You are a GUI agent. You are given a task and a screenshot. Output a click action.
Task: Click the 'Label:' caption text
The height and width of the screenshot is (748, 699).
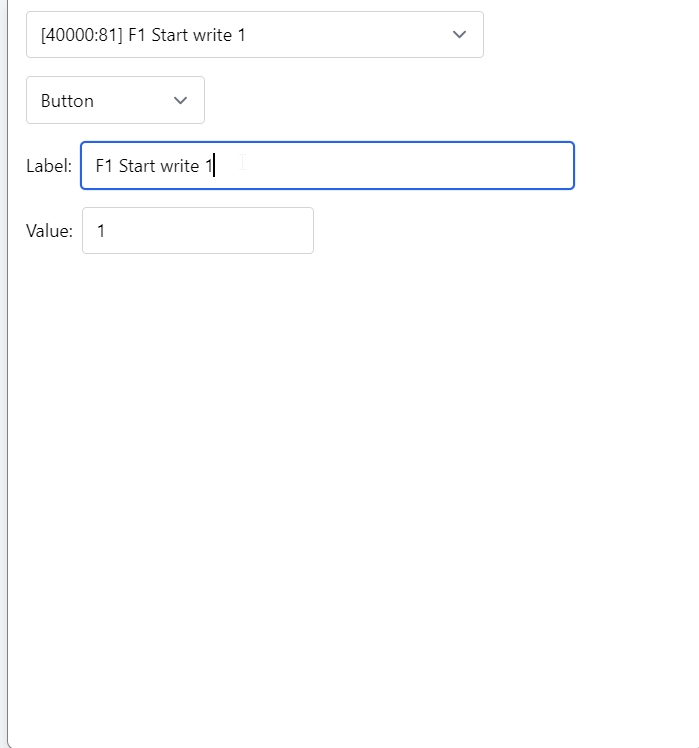point(48,166)
